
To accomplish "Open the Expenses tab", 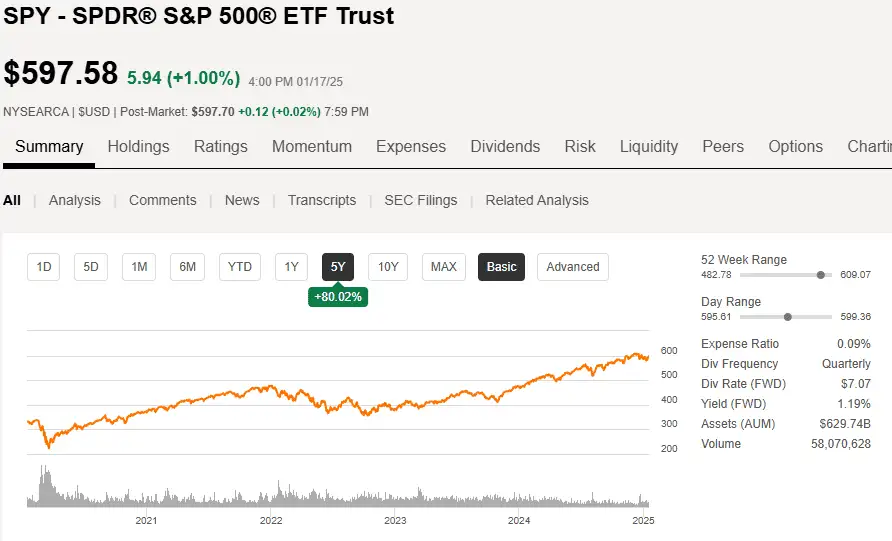I will coord(411,146).
